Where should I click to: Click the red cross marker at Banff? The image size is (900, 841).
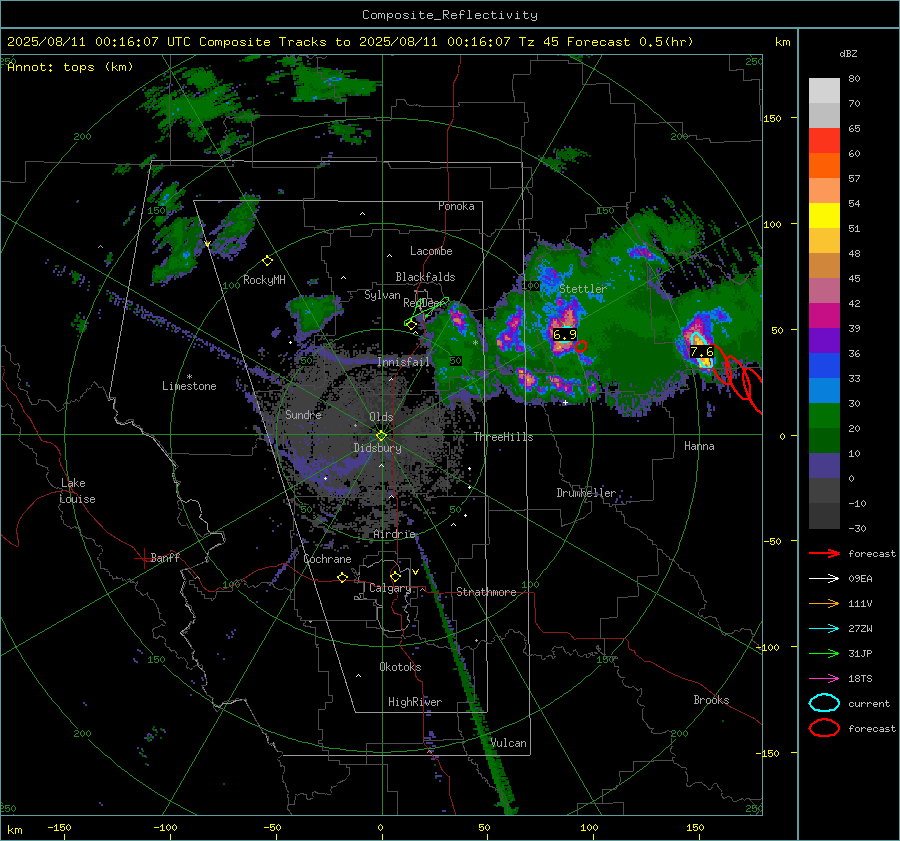pyautogui.click(x=143, y=557)
